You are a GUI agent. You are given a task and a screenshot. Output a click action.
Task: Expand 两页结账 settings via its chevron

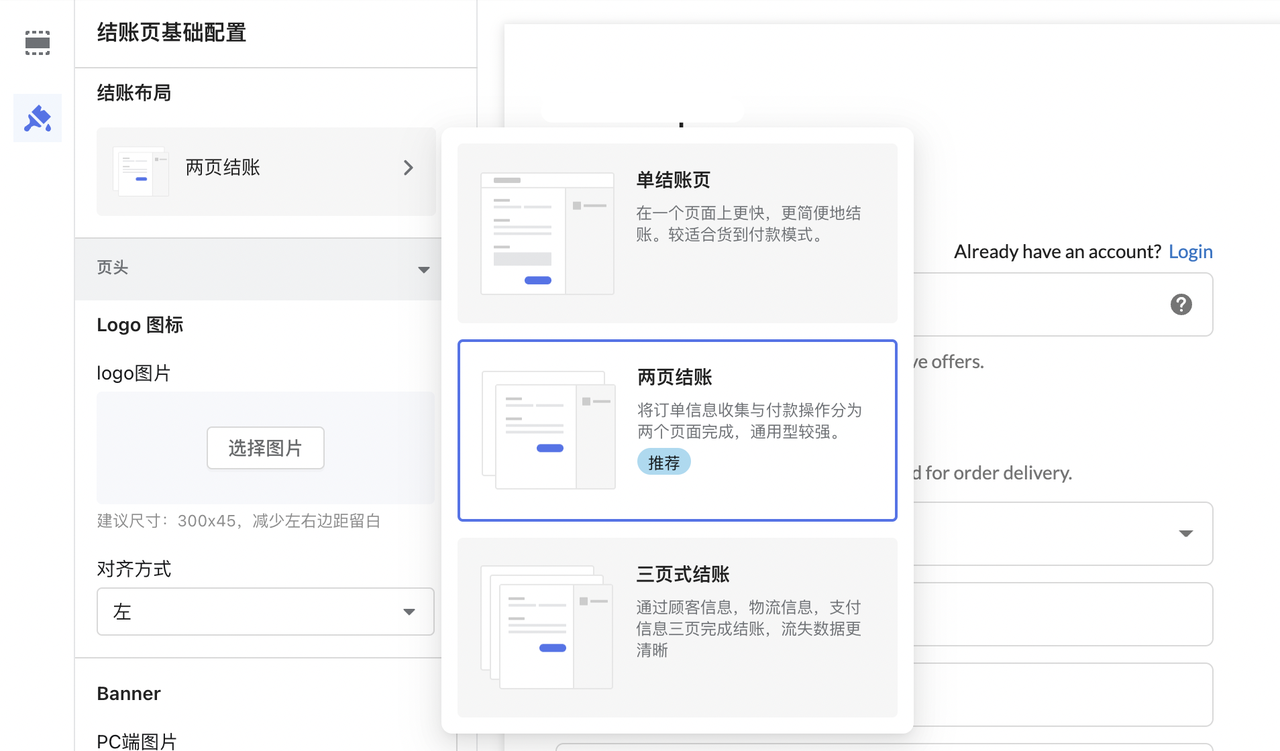[408, 168]
